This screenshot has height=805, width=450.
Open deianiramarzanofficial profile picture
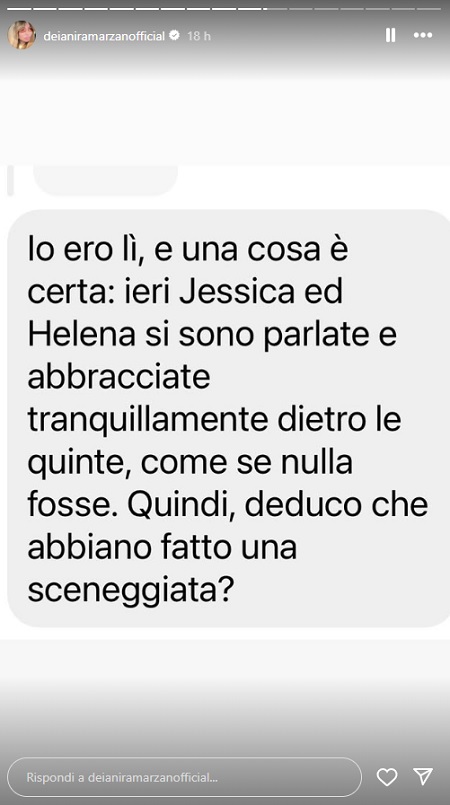(22, 35)
